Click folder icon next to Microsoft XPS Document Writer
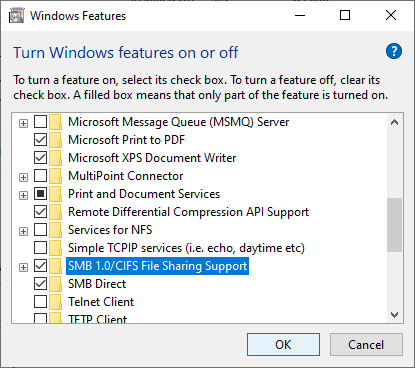This screenshot has height=368, width=415. (x=55, y=158)
